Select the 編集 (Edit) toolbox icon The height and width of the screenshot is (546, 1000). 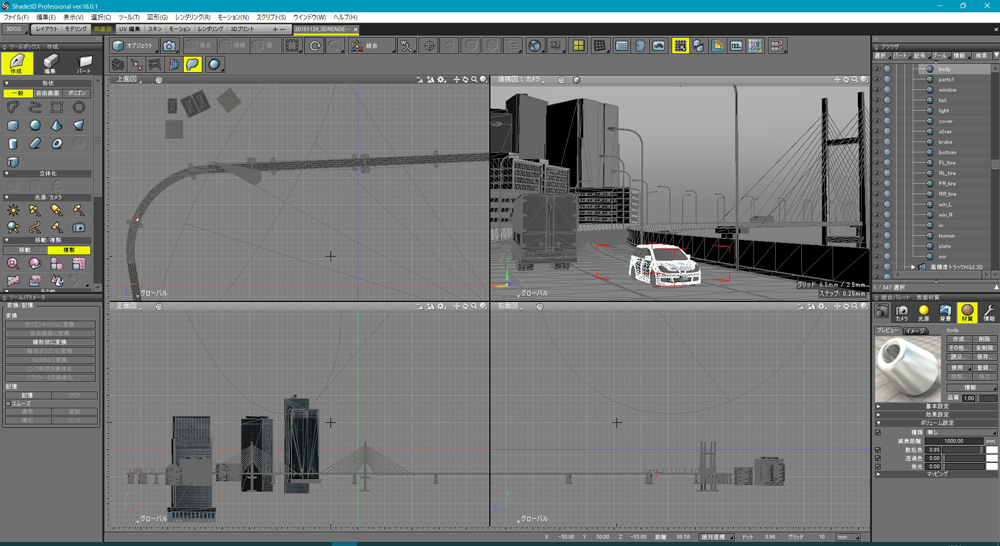[x=50, y=63]
